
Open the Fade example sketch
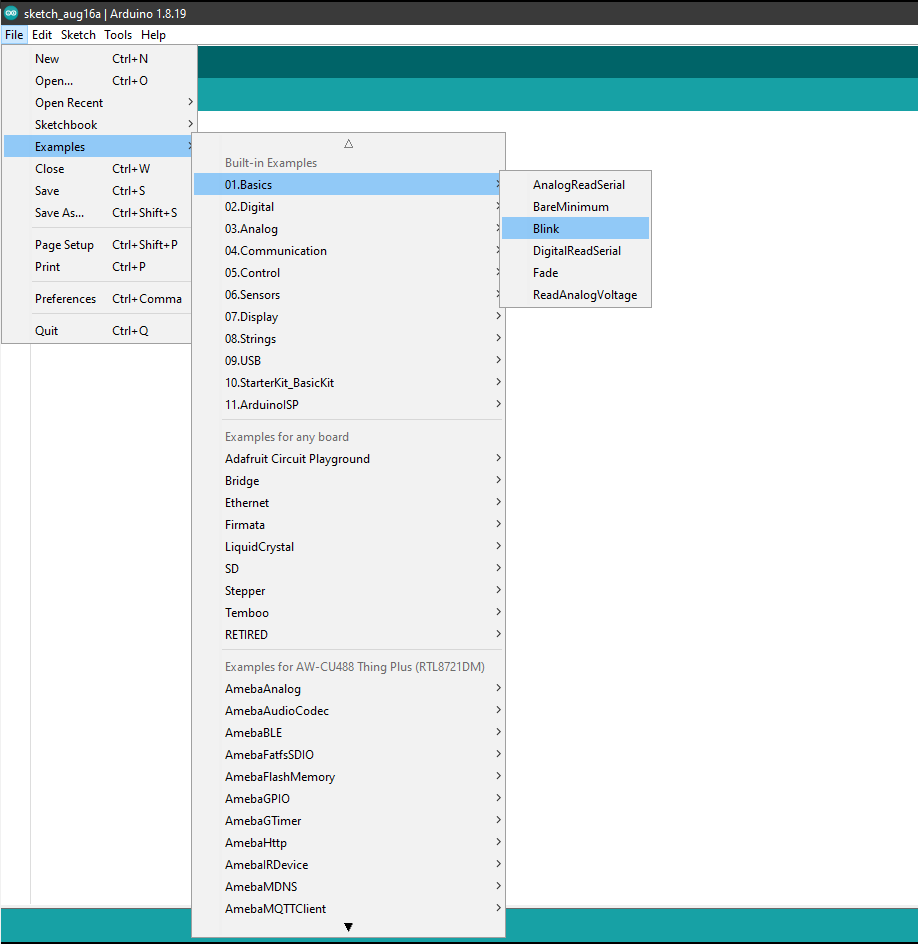coord(575,273)
